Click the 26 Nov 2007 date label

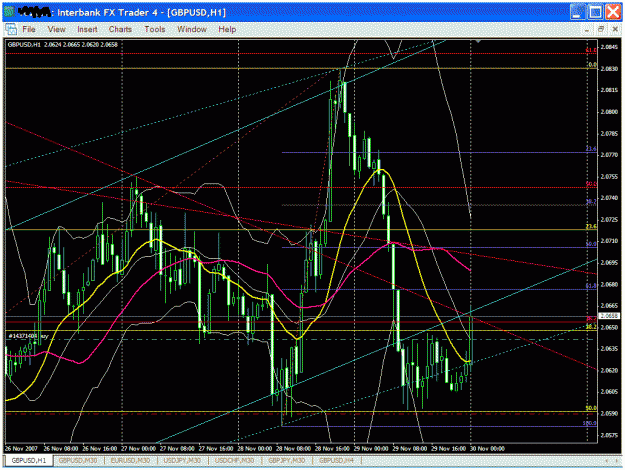21,448
